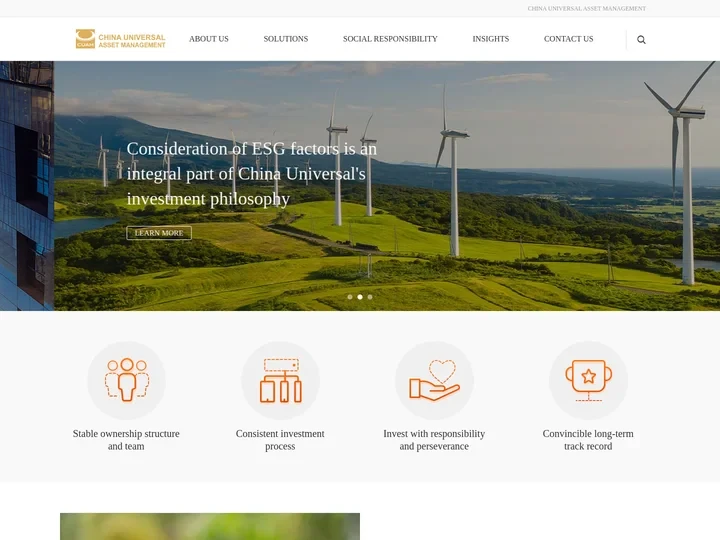Open the Social Responsibility menu
This screenshot has width=720, height=540.
[x=390, y=39]
